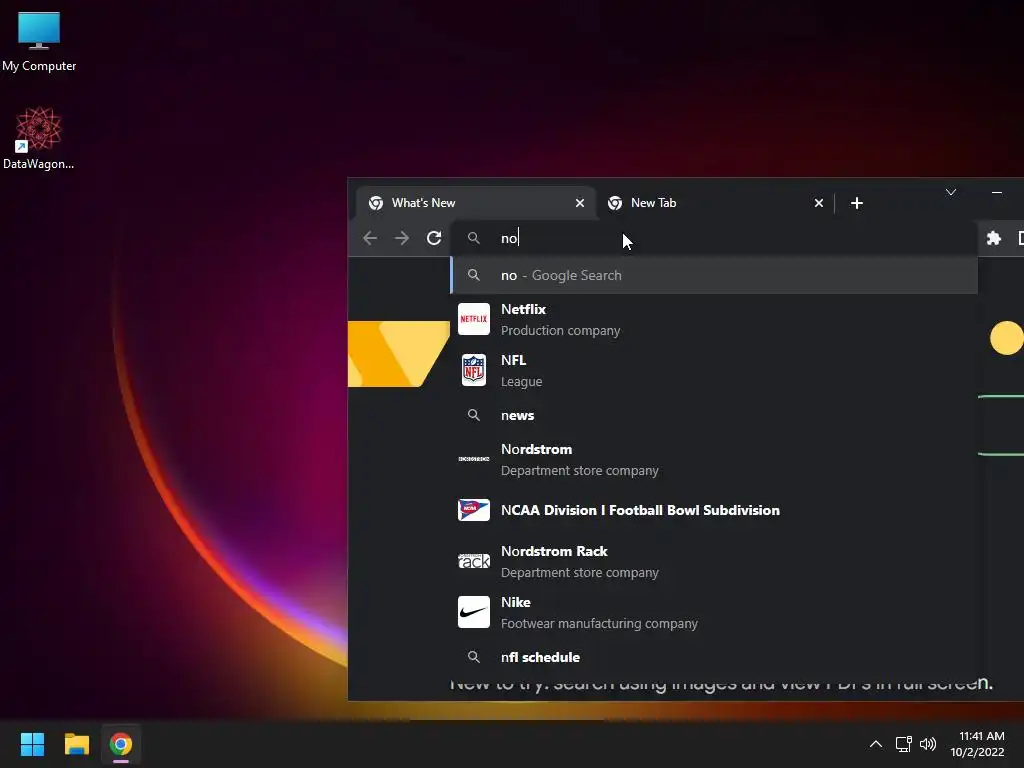Open the Windows Start menu
Screen dimensions: 1024x768
click(x=32, y=744)
